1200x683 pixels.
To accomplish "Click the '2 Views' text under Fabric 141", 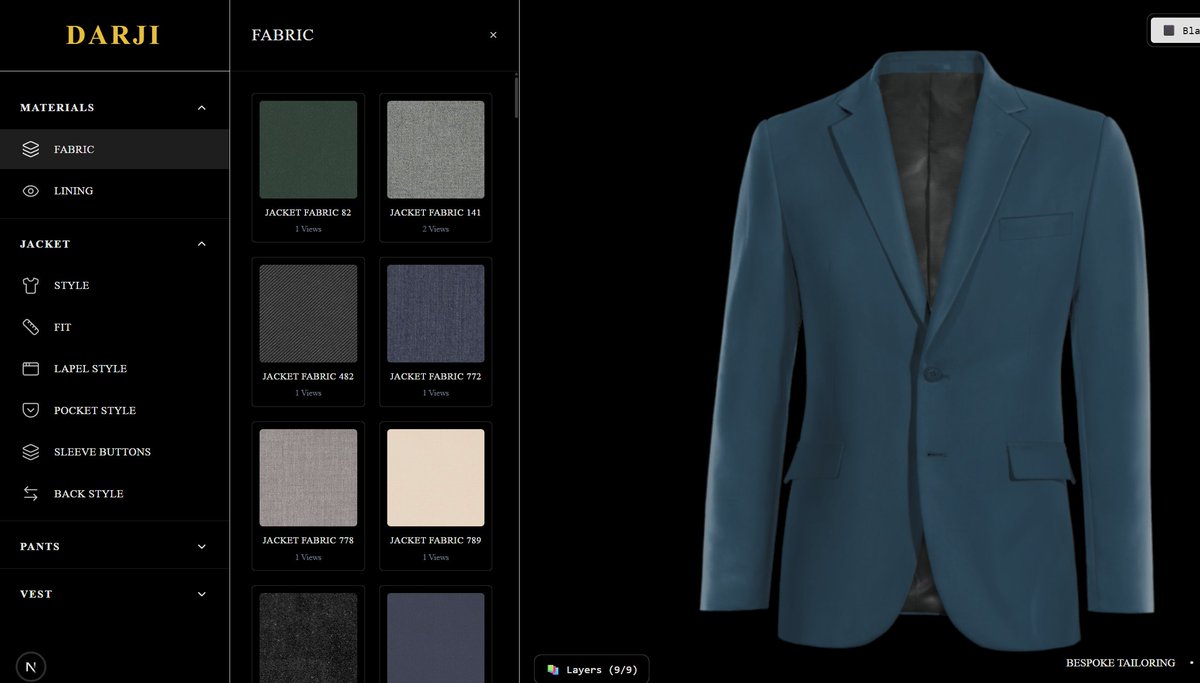I will point(436,229).
